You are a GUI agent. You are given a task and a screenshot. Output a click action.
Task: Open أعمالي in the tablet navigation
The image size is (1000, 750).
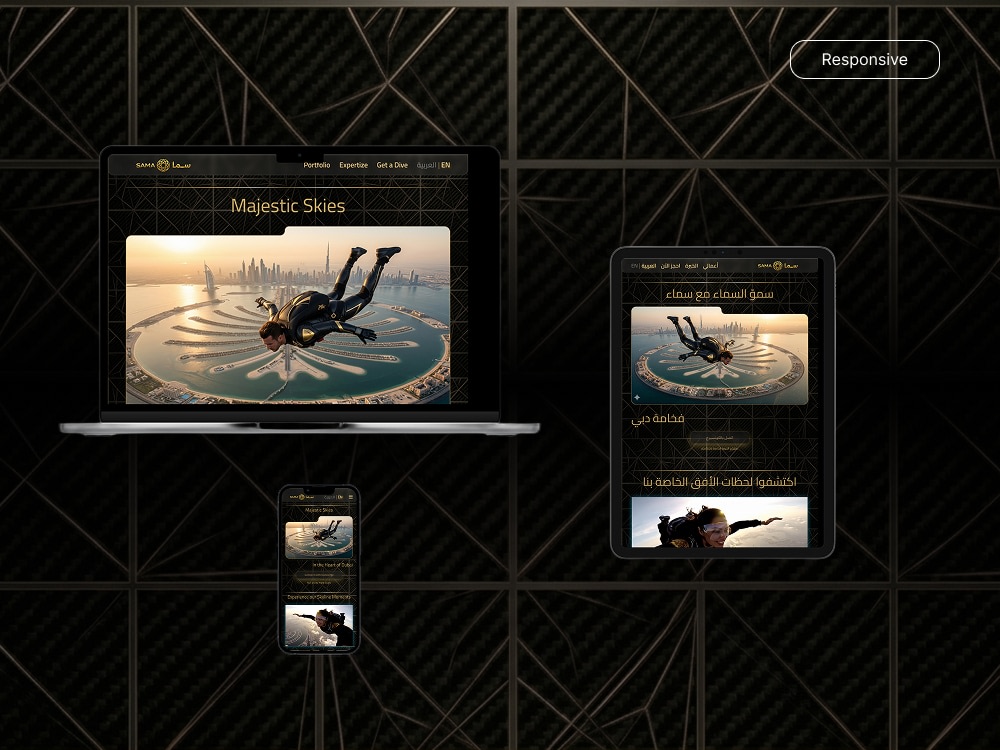pos(710,265)
